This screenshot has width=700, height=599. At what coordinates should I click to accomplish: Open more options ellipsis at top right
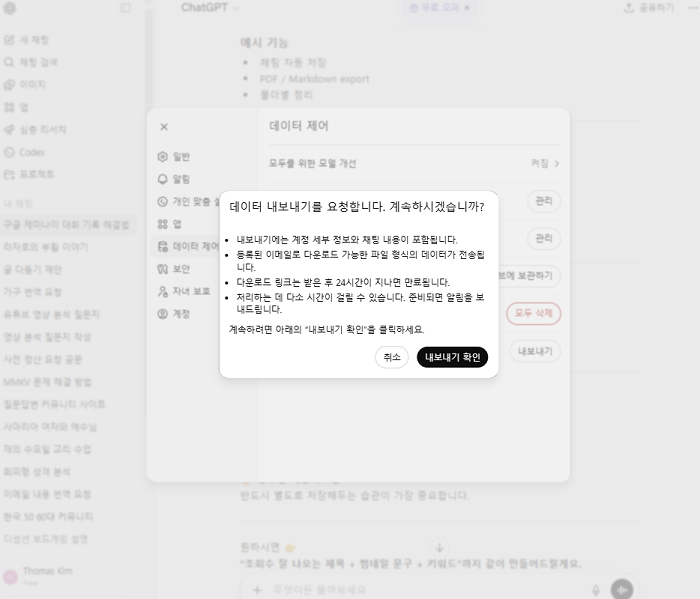click(693, 8)
